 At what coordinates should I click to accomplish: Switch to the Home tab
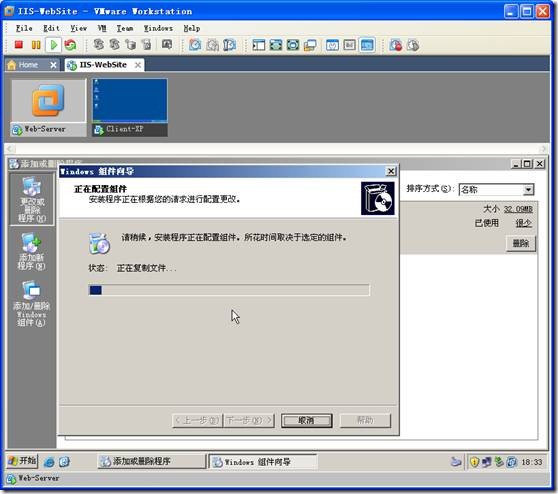click(28, 65)
